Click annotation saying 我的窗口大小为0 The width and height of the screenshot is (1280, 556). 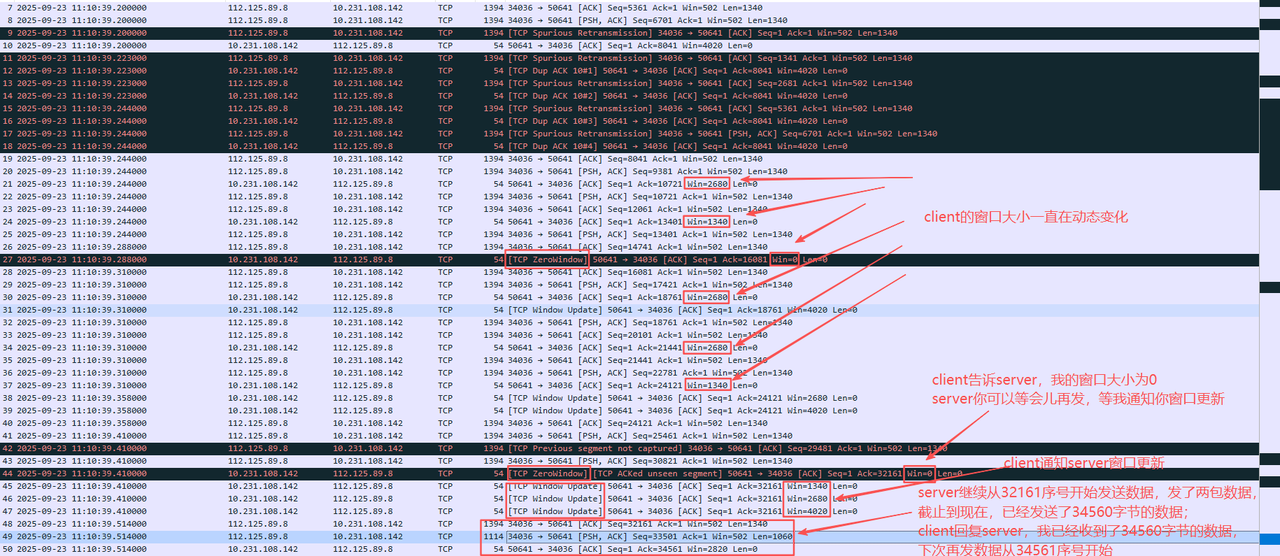tap(1043, 381)
